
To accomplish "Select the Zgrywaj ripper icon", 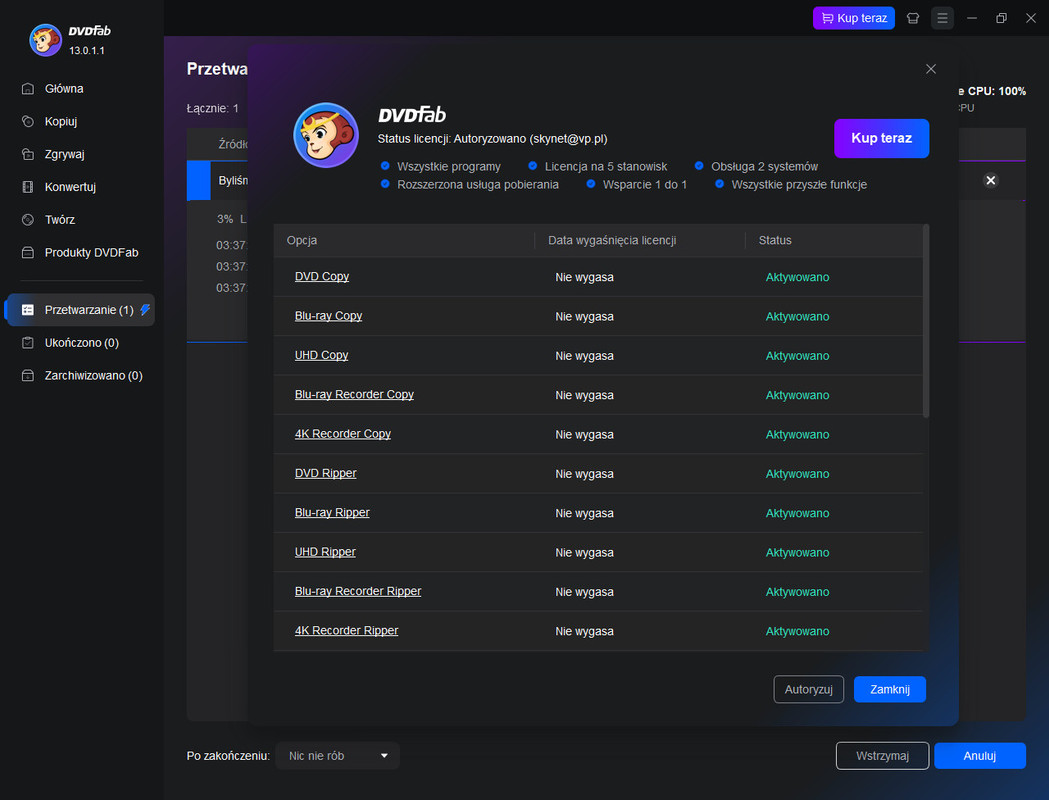I will (x=27, y=154).
